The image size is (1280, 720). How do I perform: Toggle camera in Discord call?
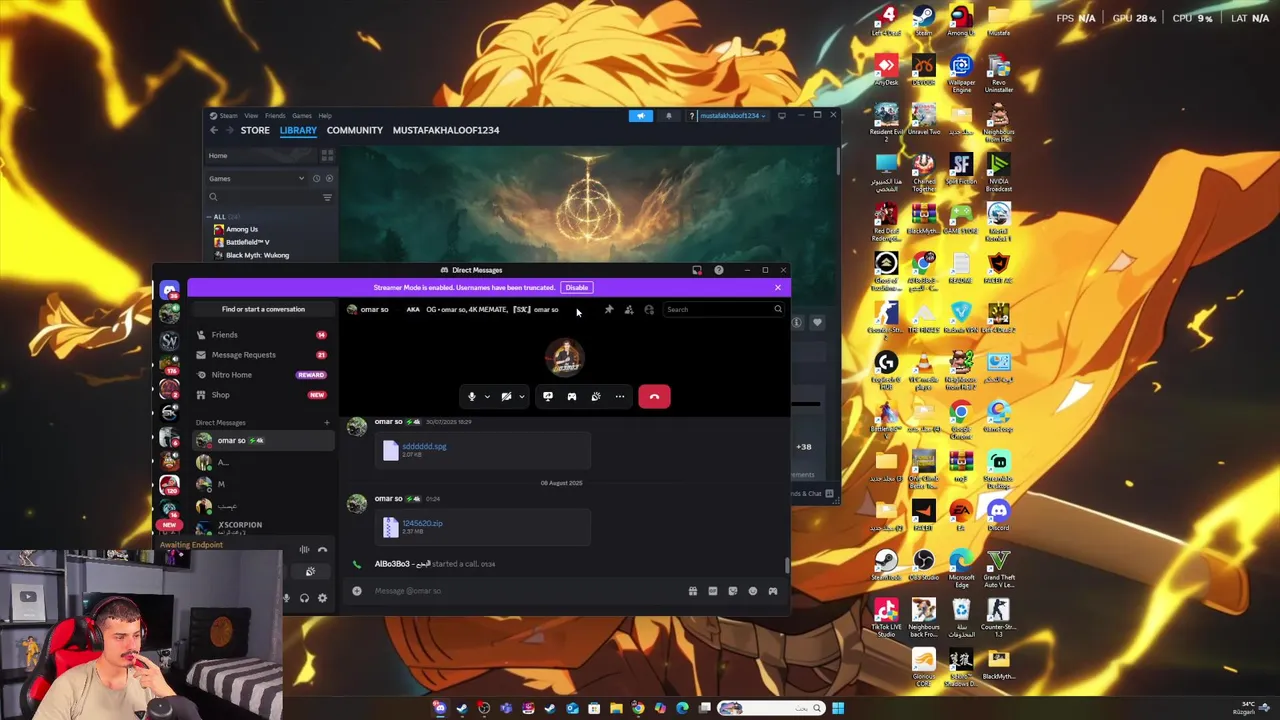click(506, 397)
